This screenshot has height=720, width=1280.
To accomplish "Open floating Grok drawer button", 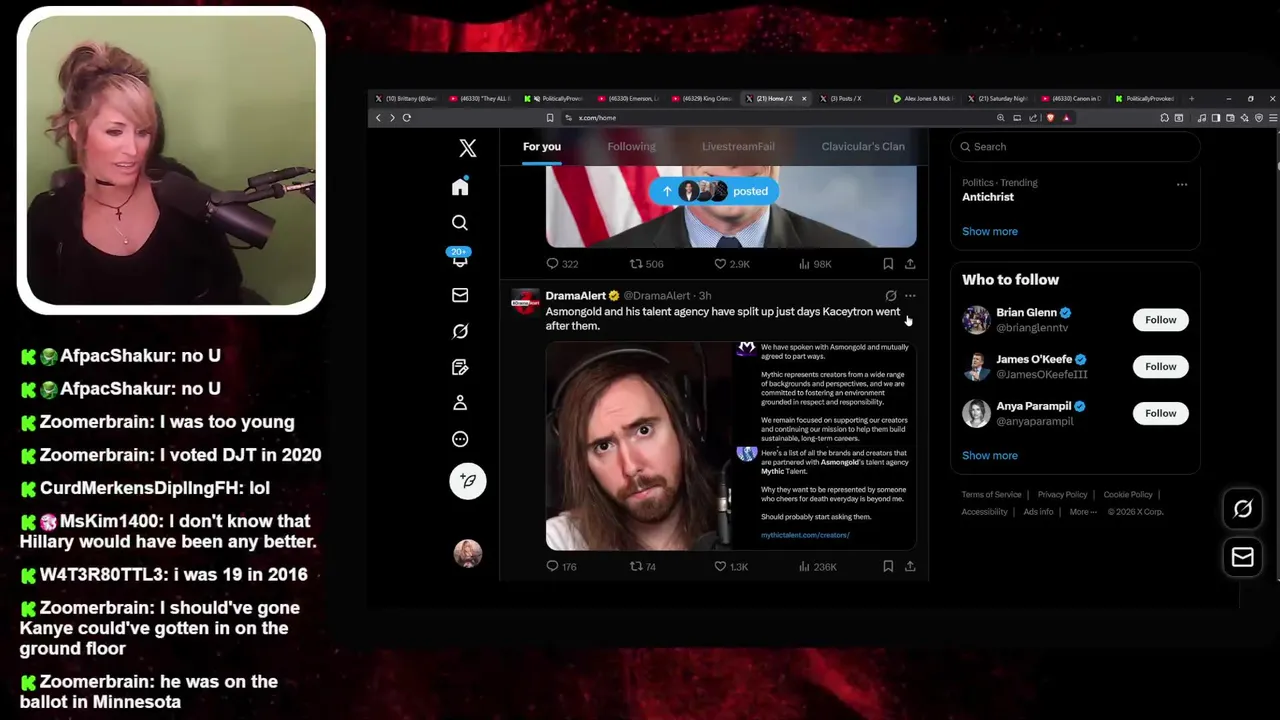I will coord(1242,509).
